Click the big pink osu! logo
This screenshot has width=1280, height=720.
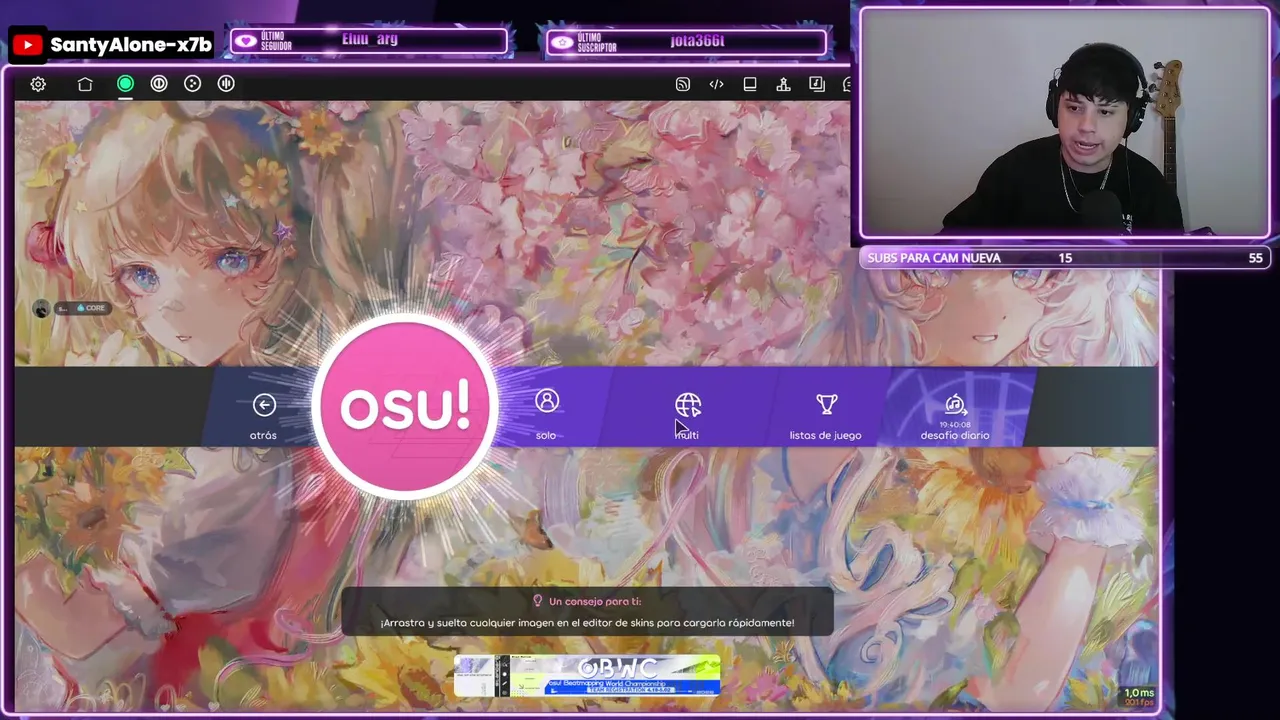[405, 406]
